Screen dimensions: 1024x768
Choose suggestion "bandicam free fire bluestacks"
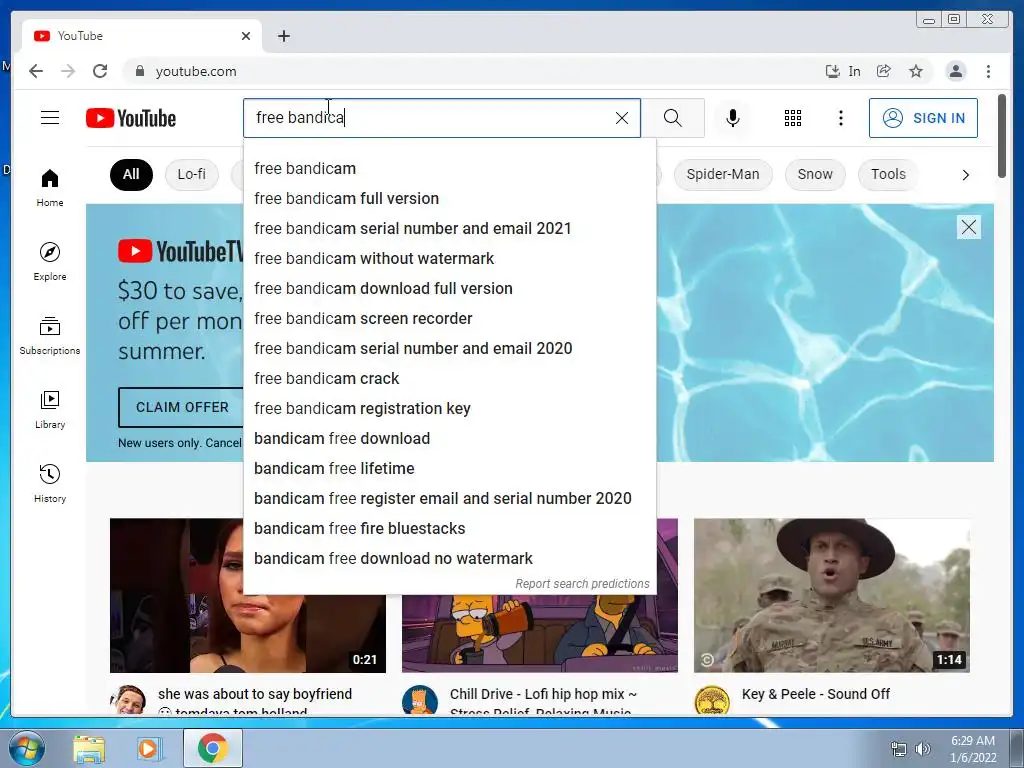coord(450,529)
